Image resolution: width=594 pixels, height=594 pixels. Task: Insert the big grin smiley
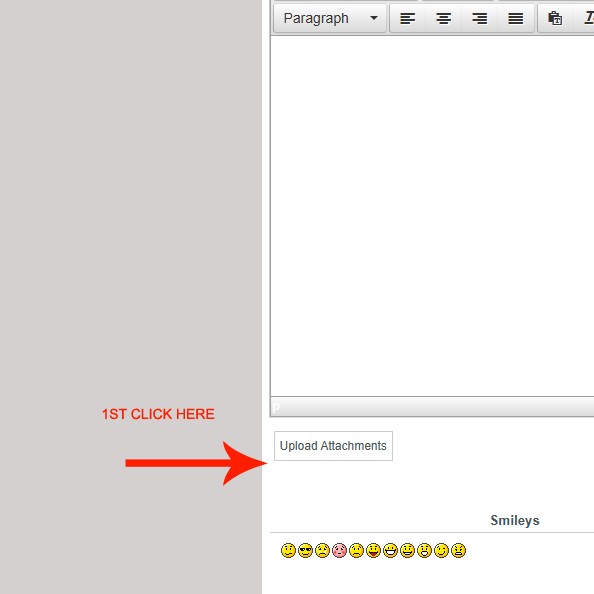[390, 550]
